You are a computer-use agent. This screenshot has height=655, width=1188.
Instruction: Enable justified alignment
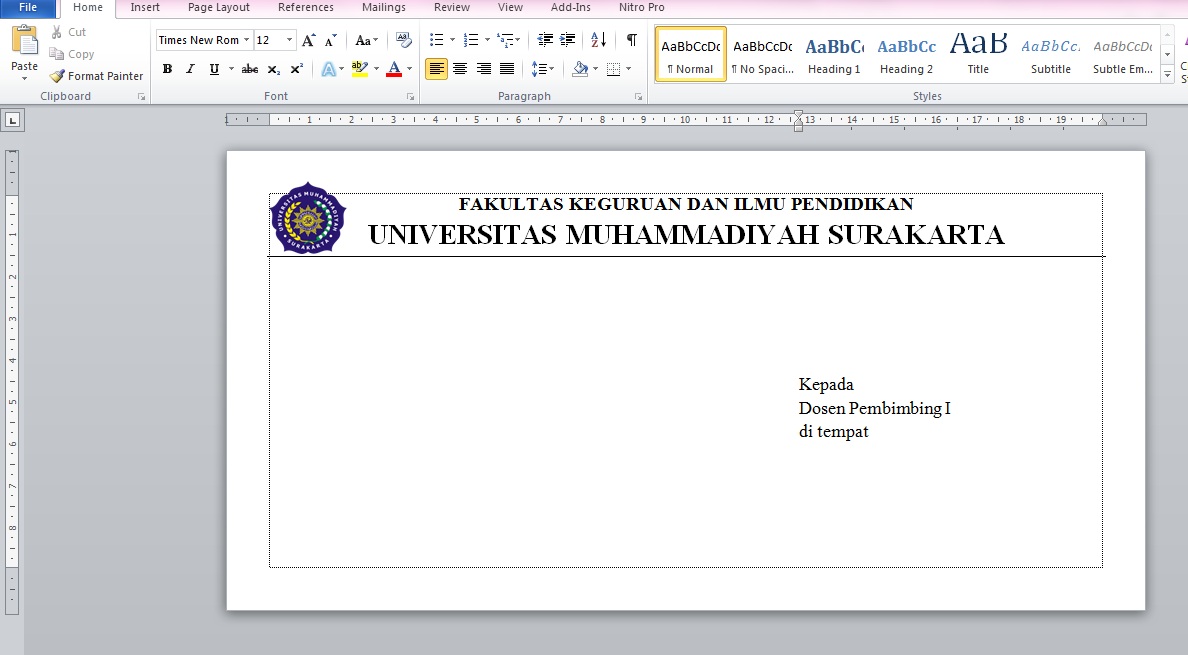click(x=506, y=69)
